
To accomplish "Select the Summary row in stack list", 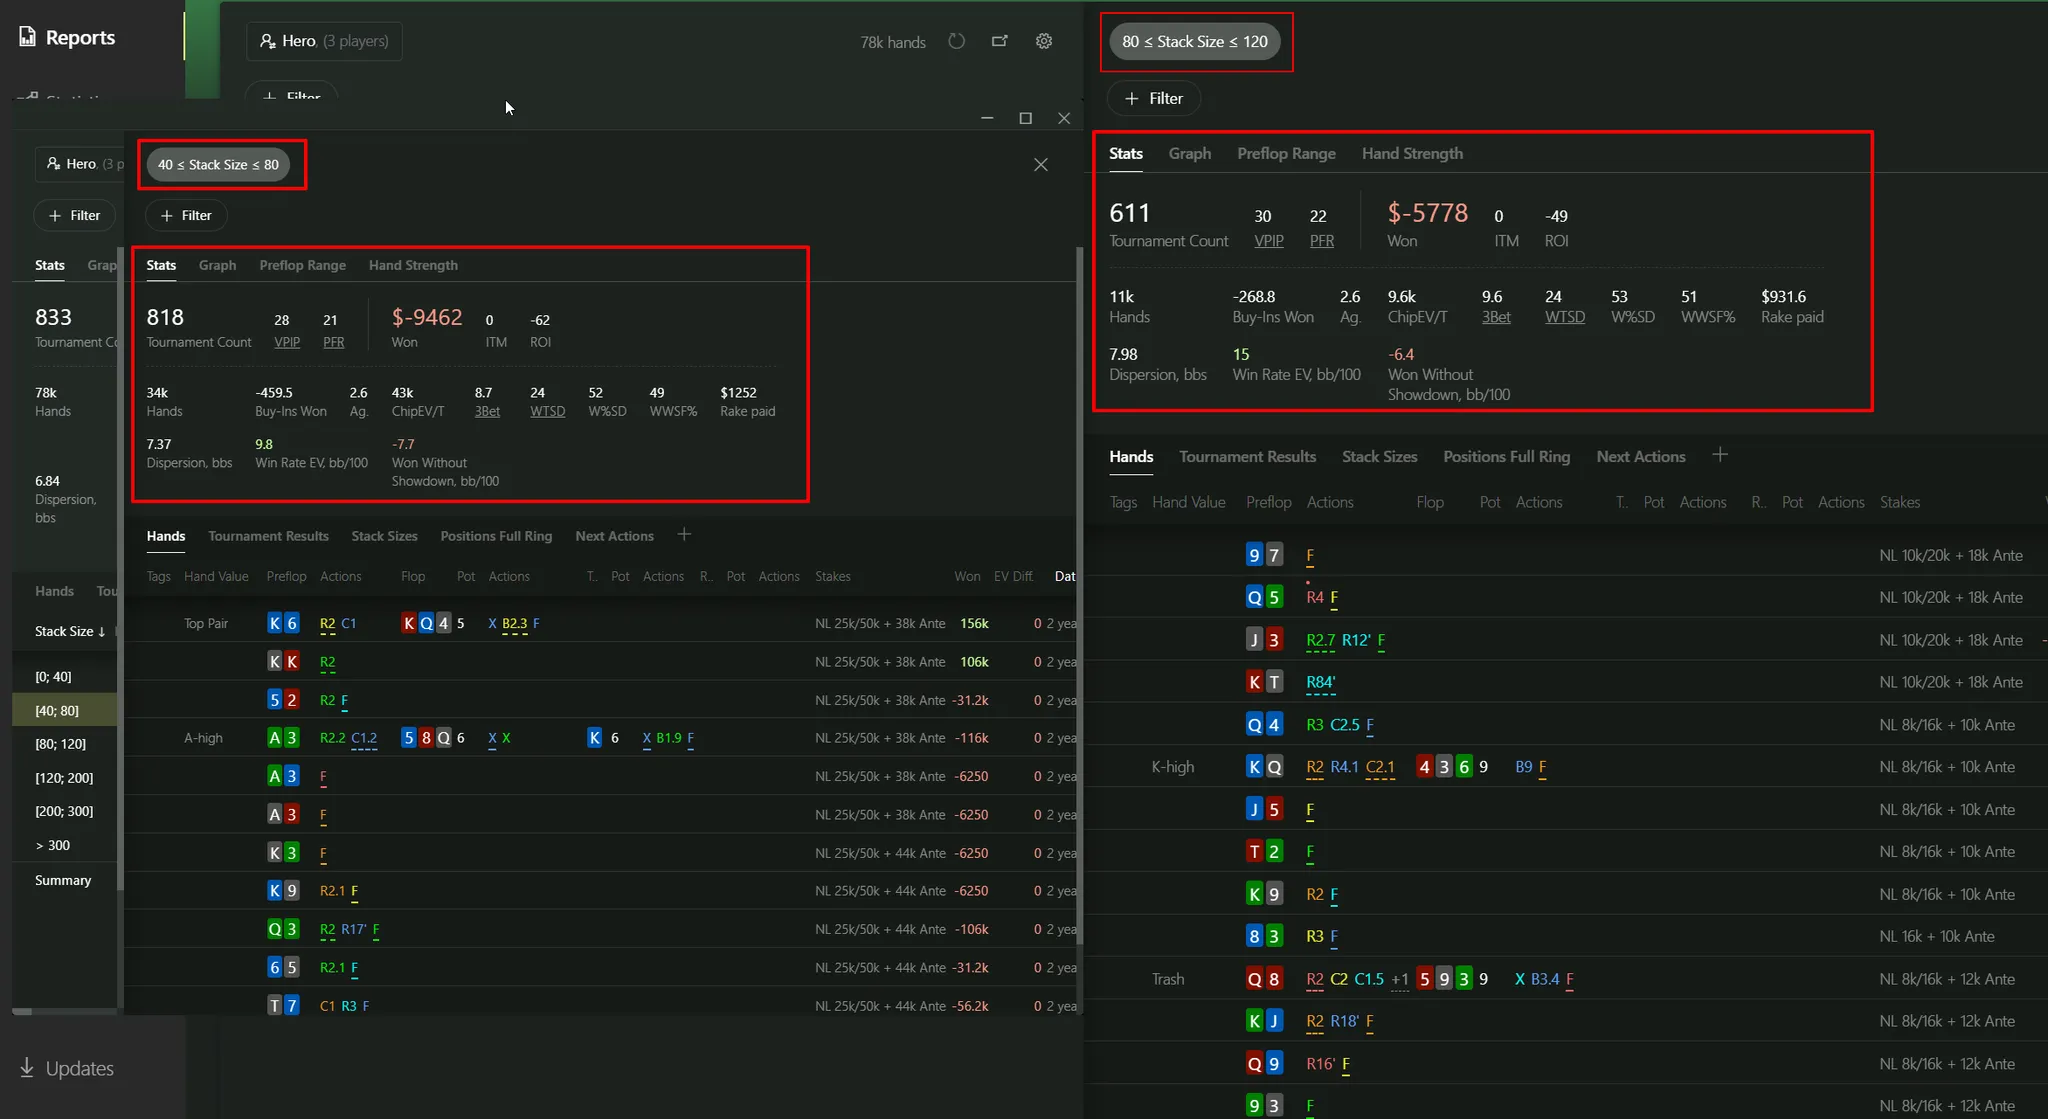I will point(63,880).
